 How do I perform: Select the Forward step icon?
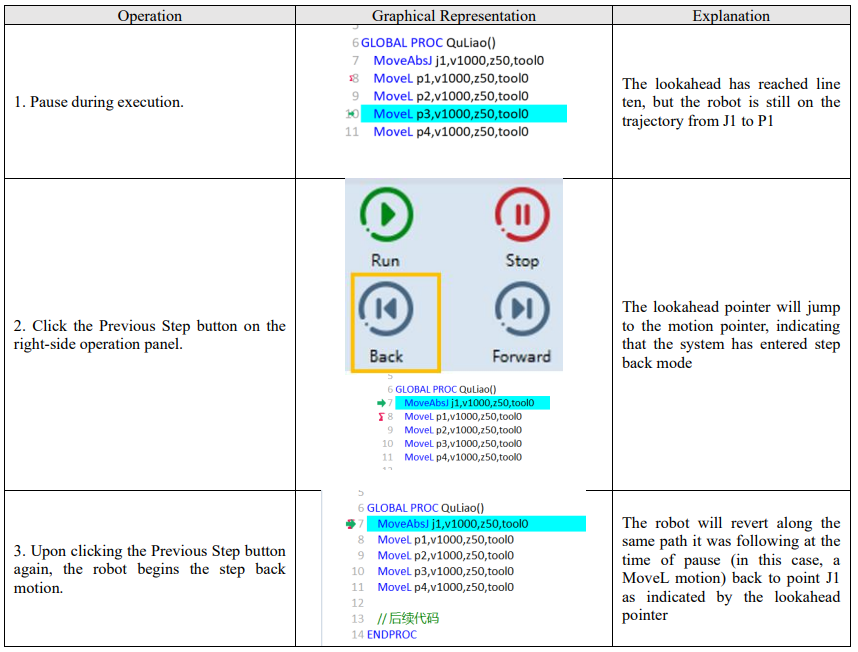[x=522, y=309]
